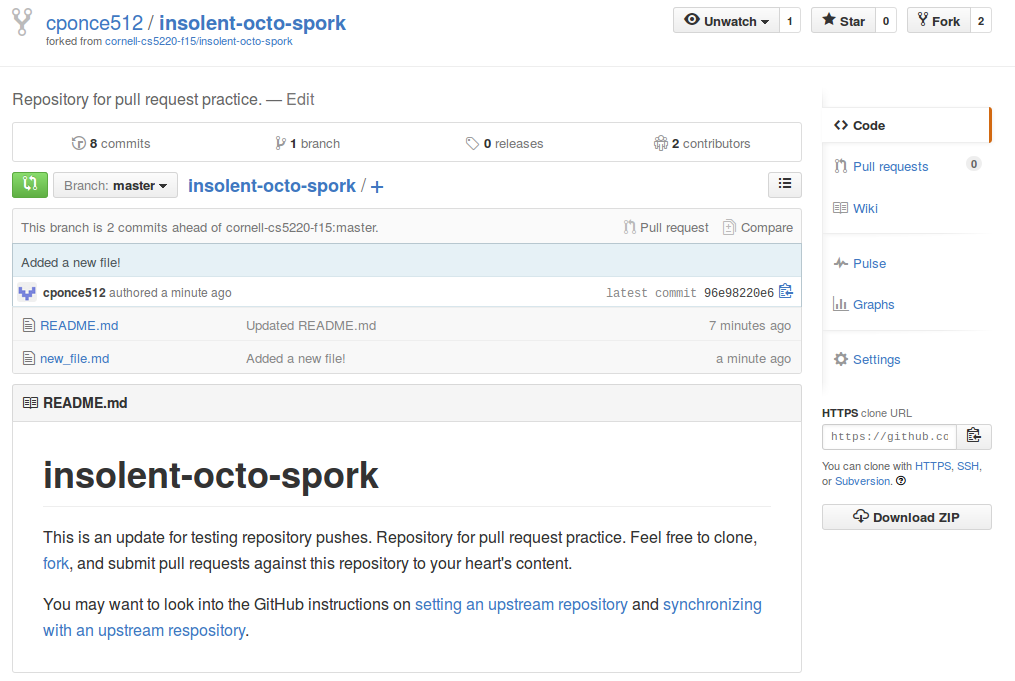Click the stargazers count 0
The width and height of the screenshot is (1015, 681).
point(886,21)
